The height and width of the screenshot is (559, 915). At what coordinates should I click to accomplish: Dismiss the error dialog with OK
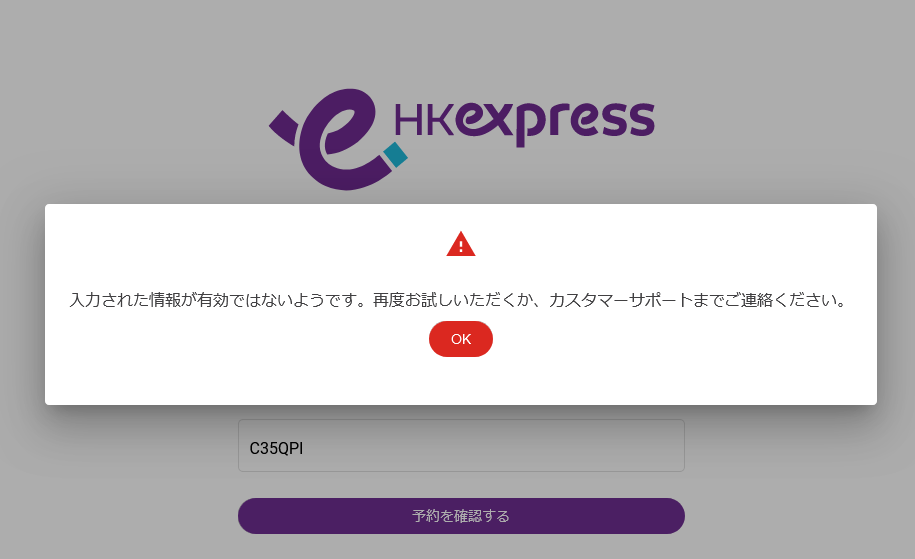(460, 339)
